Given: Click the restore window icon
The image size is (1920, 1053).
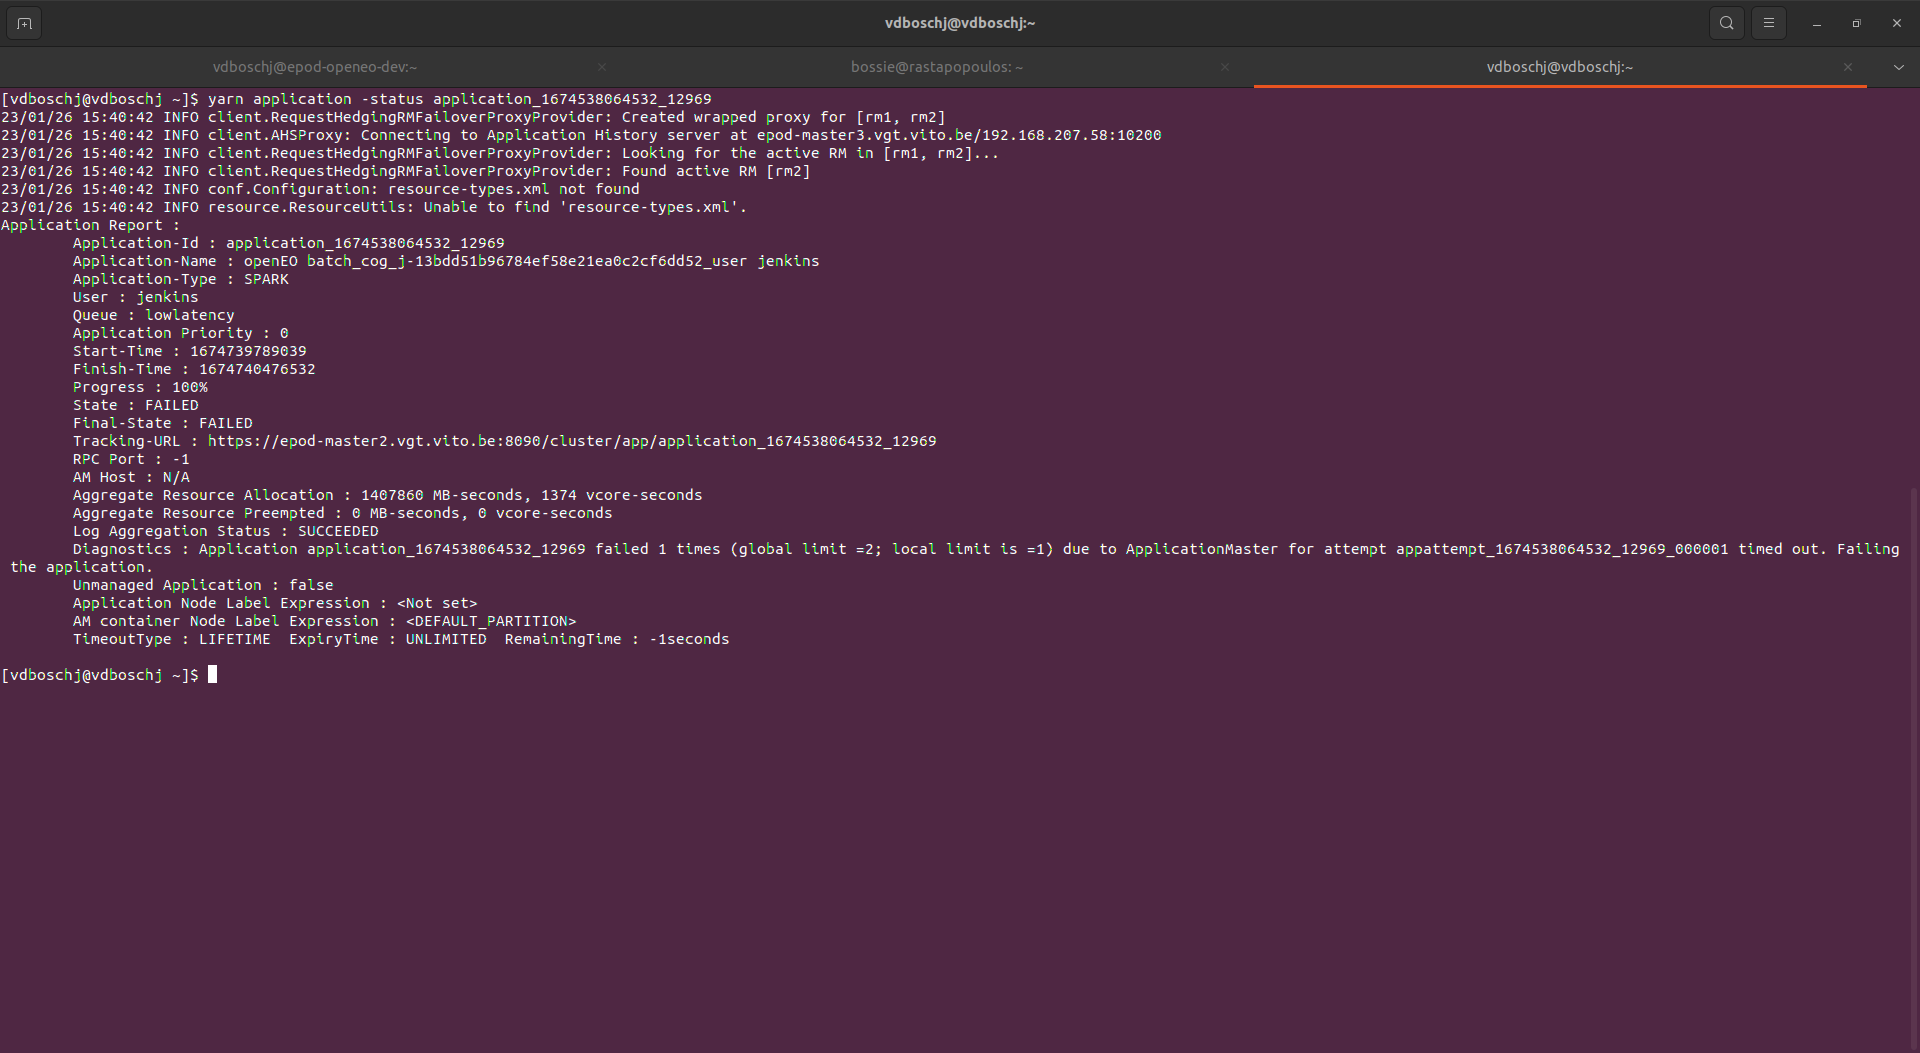Looking at the screenshot, I should [x=1856, y=22].
